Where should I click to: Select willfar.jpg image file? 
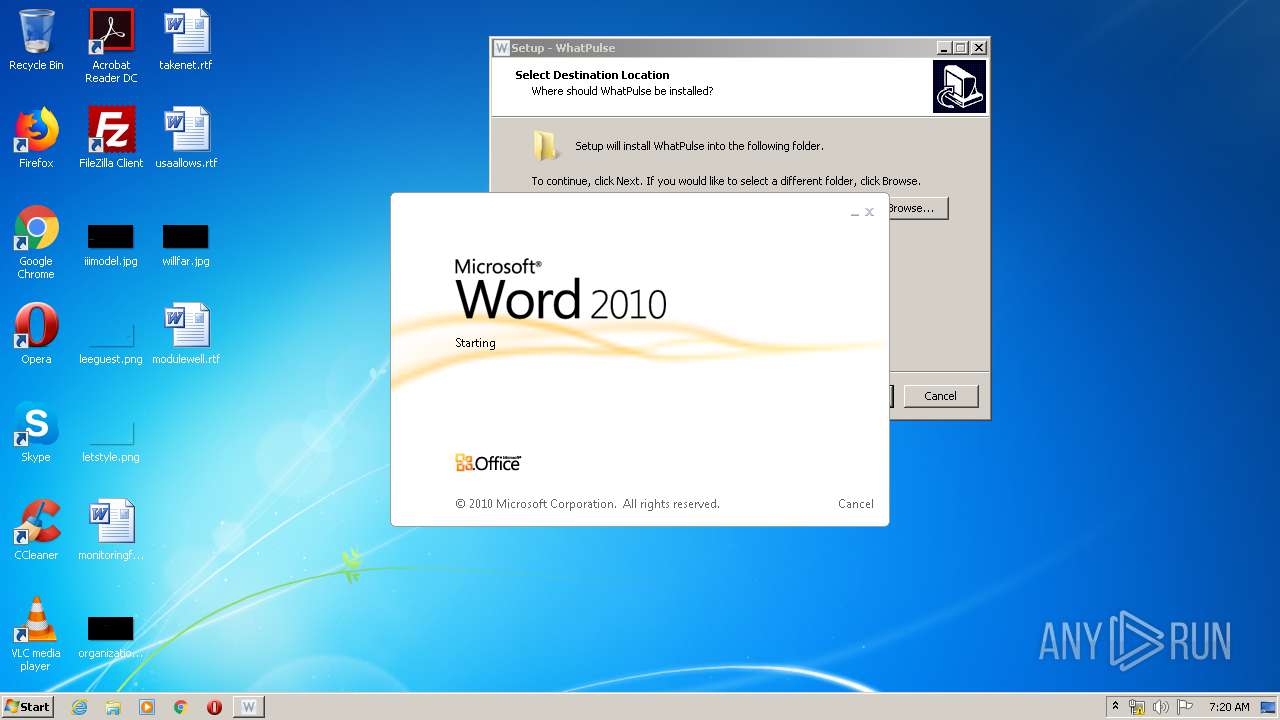(x=186, y=246)
